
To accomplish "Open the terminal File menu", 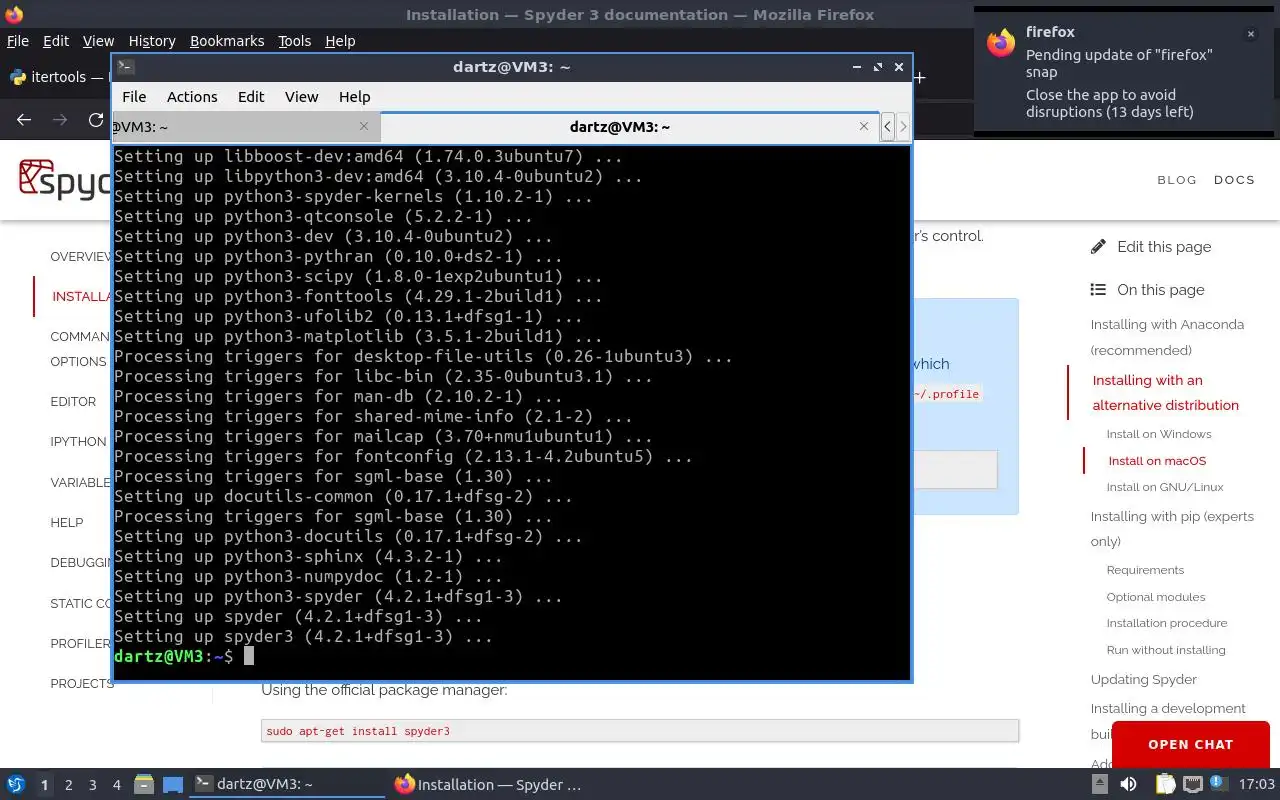I will pos(134,97).
